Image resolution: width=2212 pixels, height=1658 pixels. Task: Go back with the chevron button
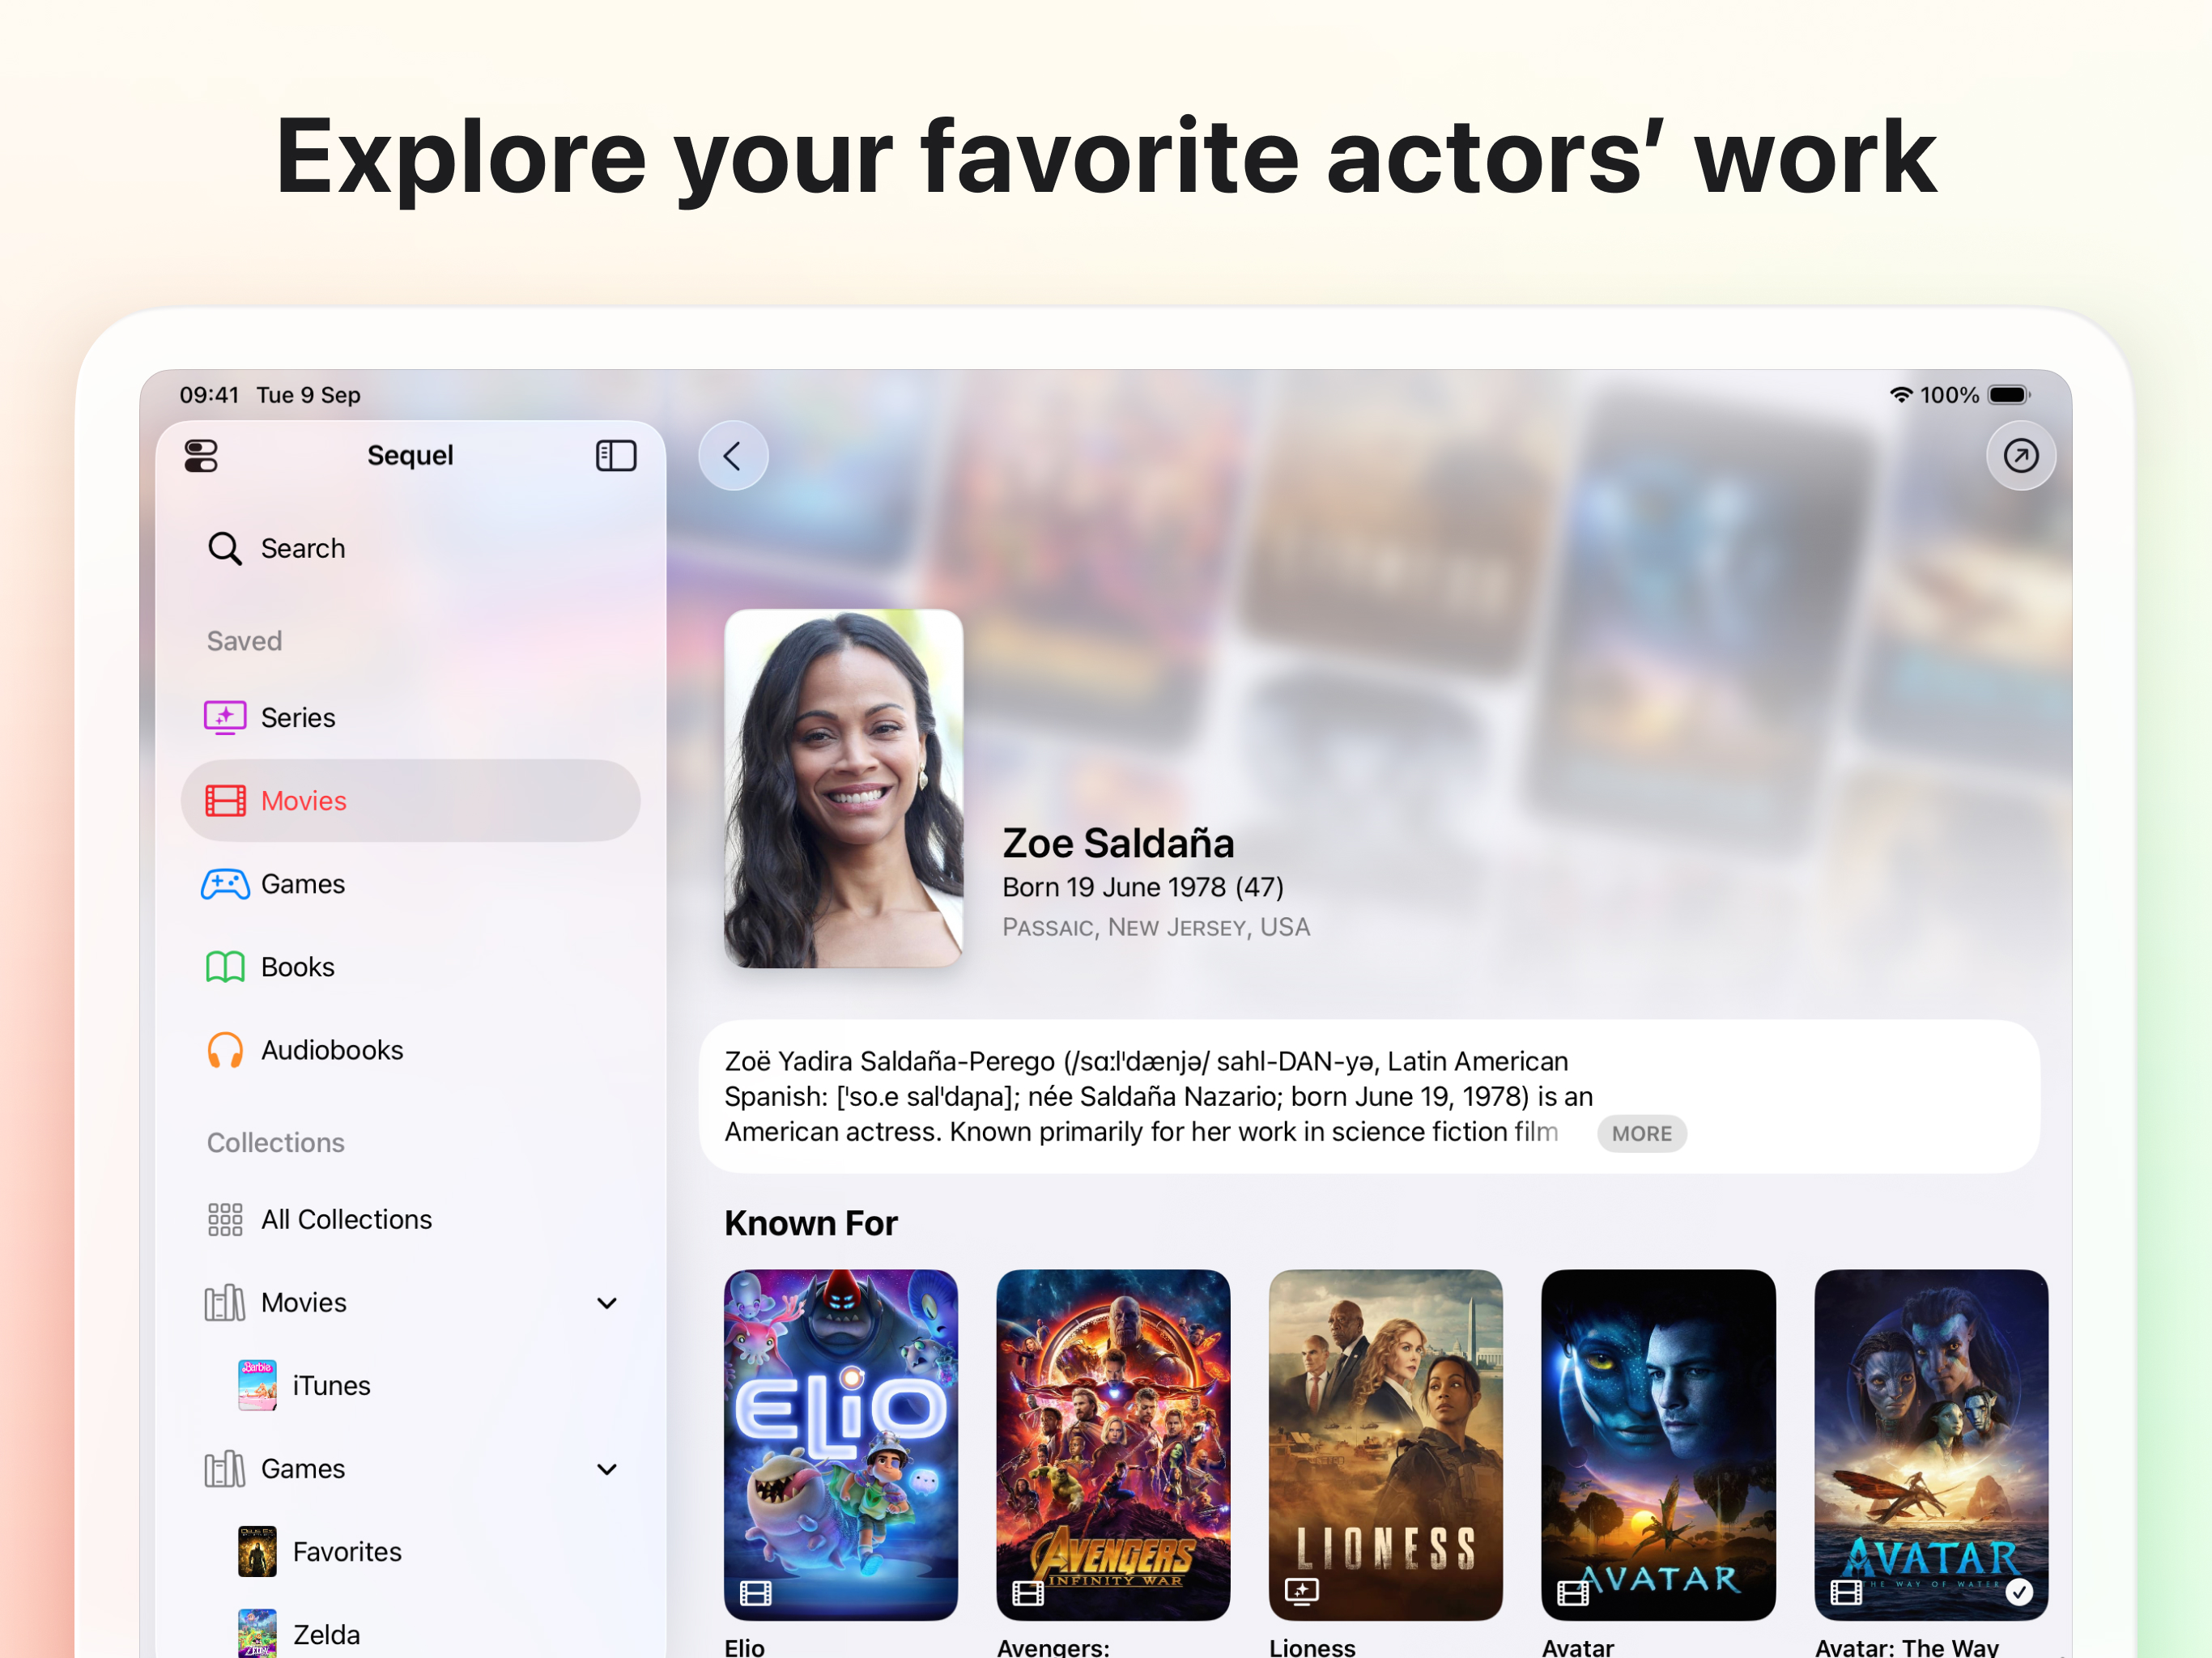click(x=733, y=456)
